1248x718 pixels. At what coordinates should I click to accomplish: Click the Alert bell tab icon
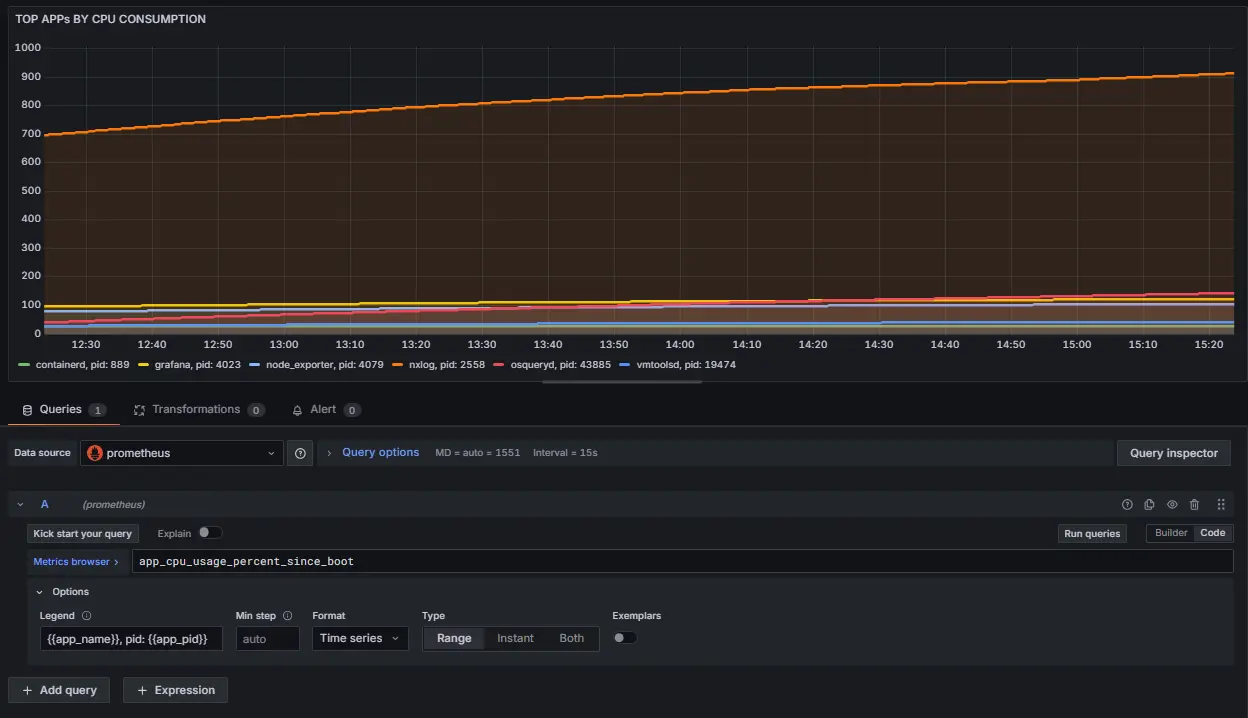click(x=297, y=410)
